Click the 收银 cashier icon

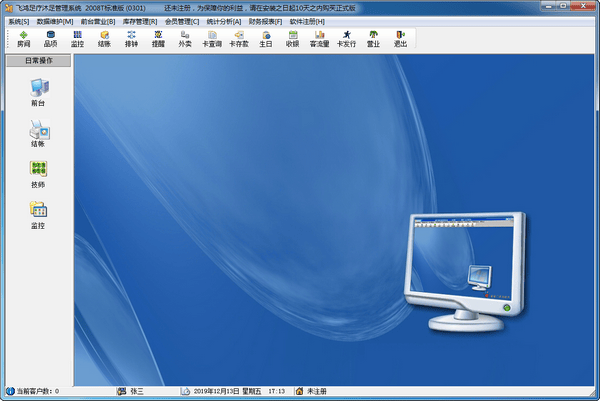coord(292,39)
